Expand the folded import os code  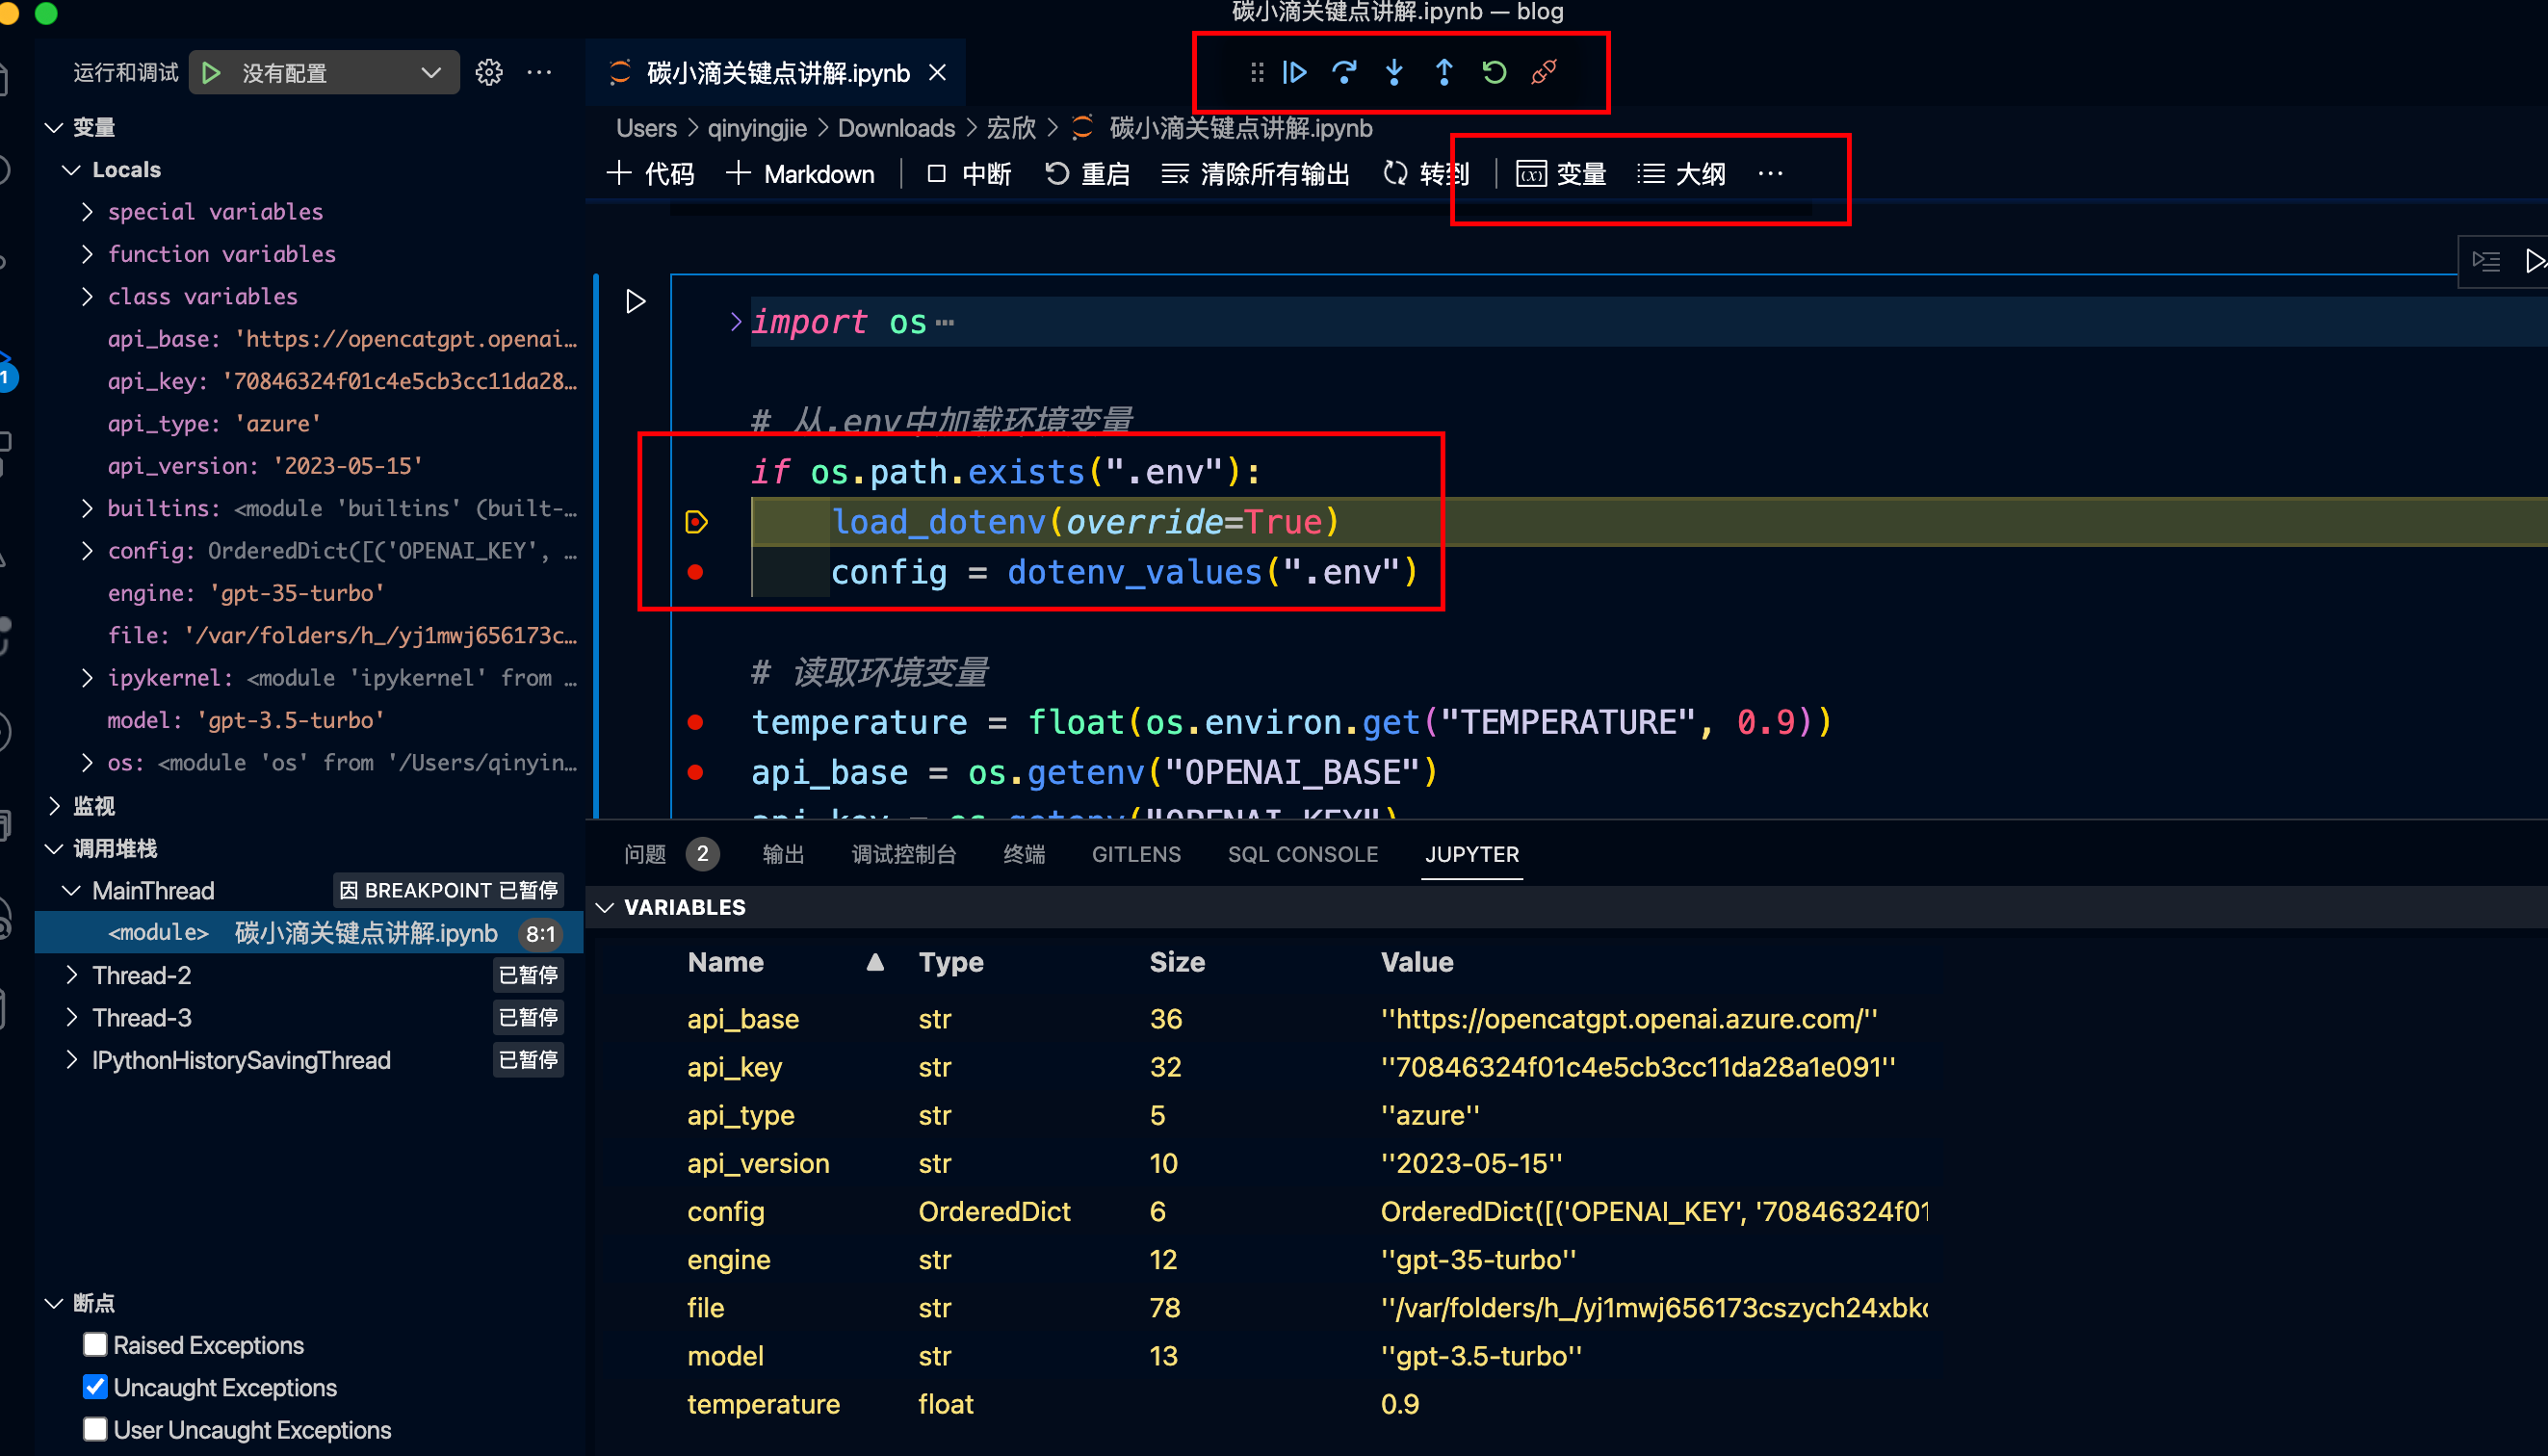pyautogui.click(x=736, y=322)
